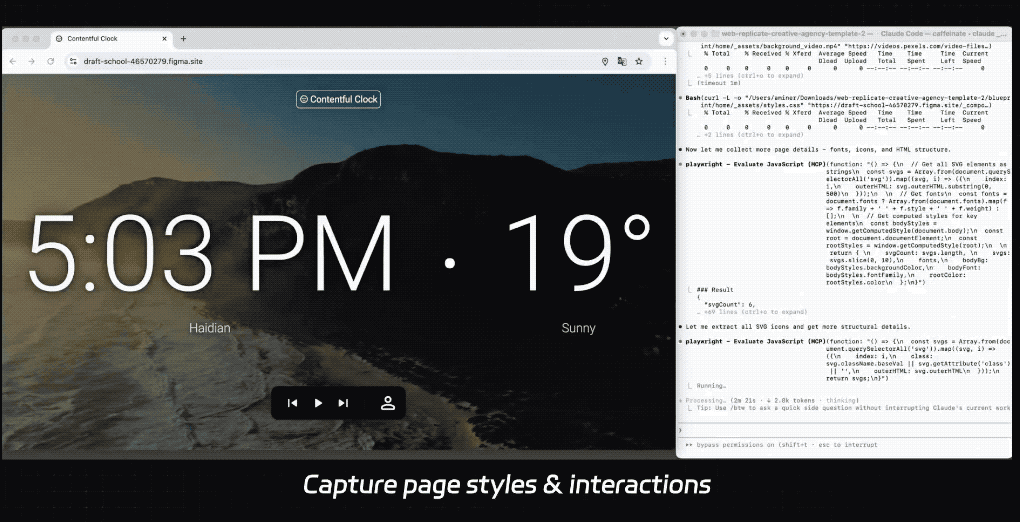This screenshot has width=1020, height=522.
Task: Expand the tab search dropdown arrow
Action: (666, 38)
